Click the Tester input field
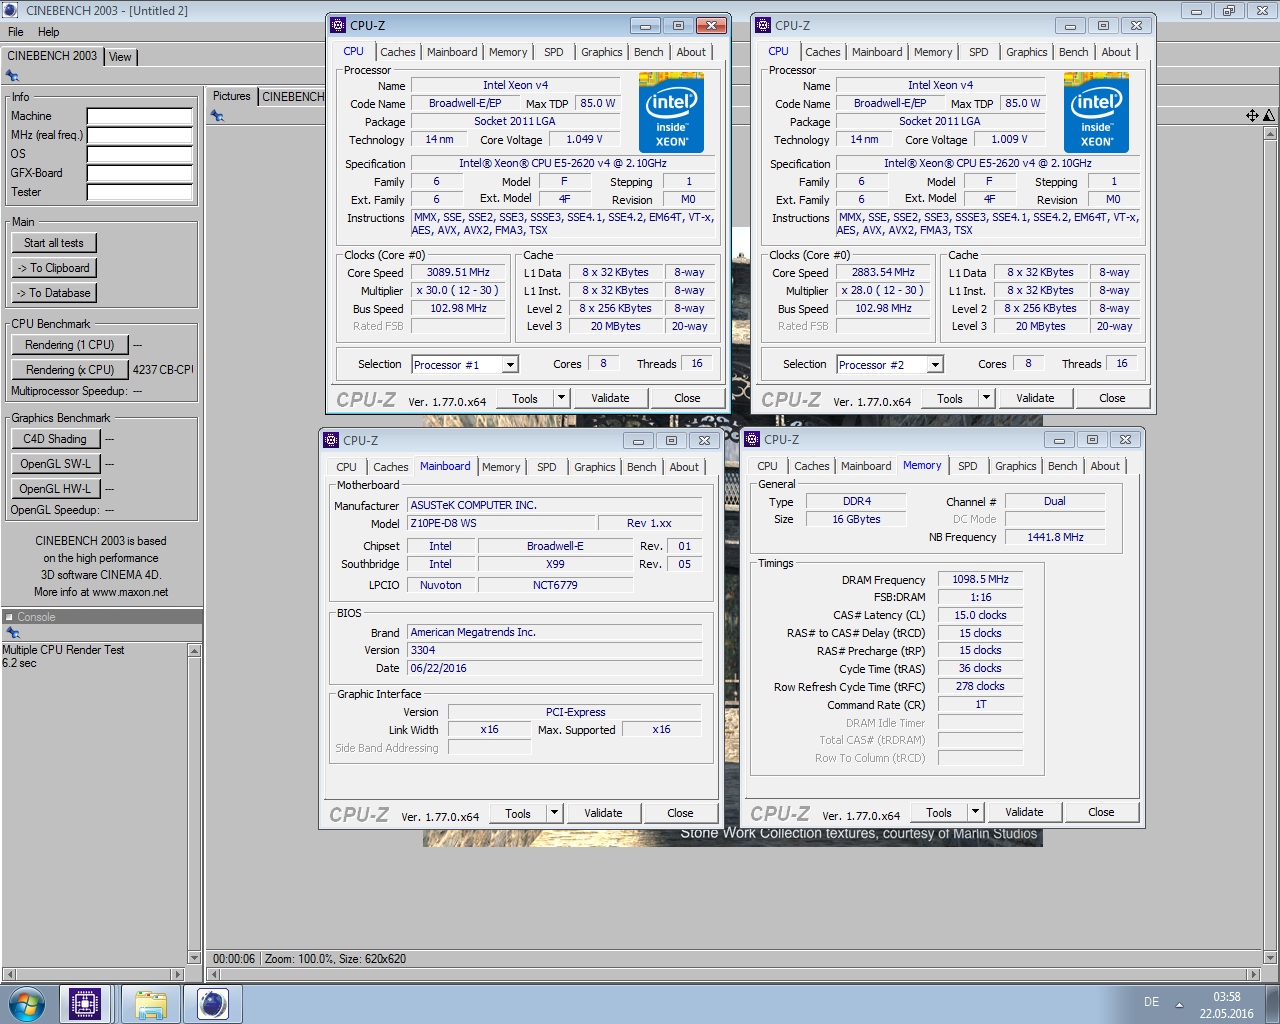1280x1024 pixels. 139,192
